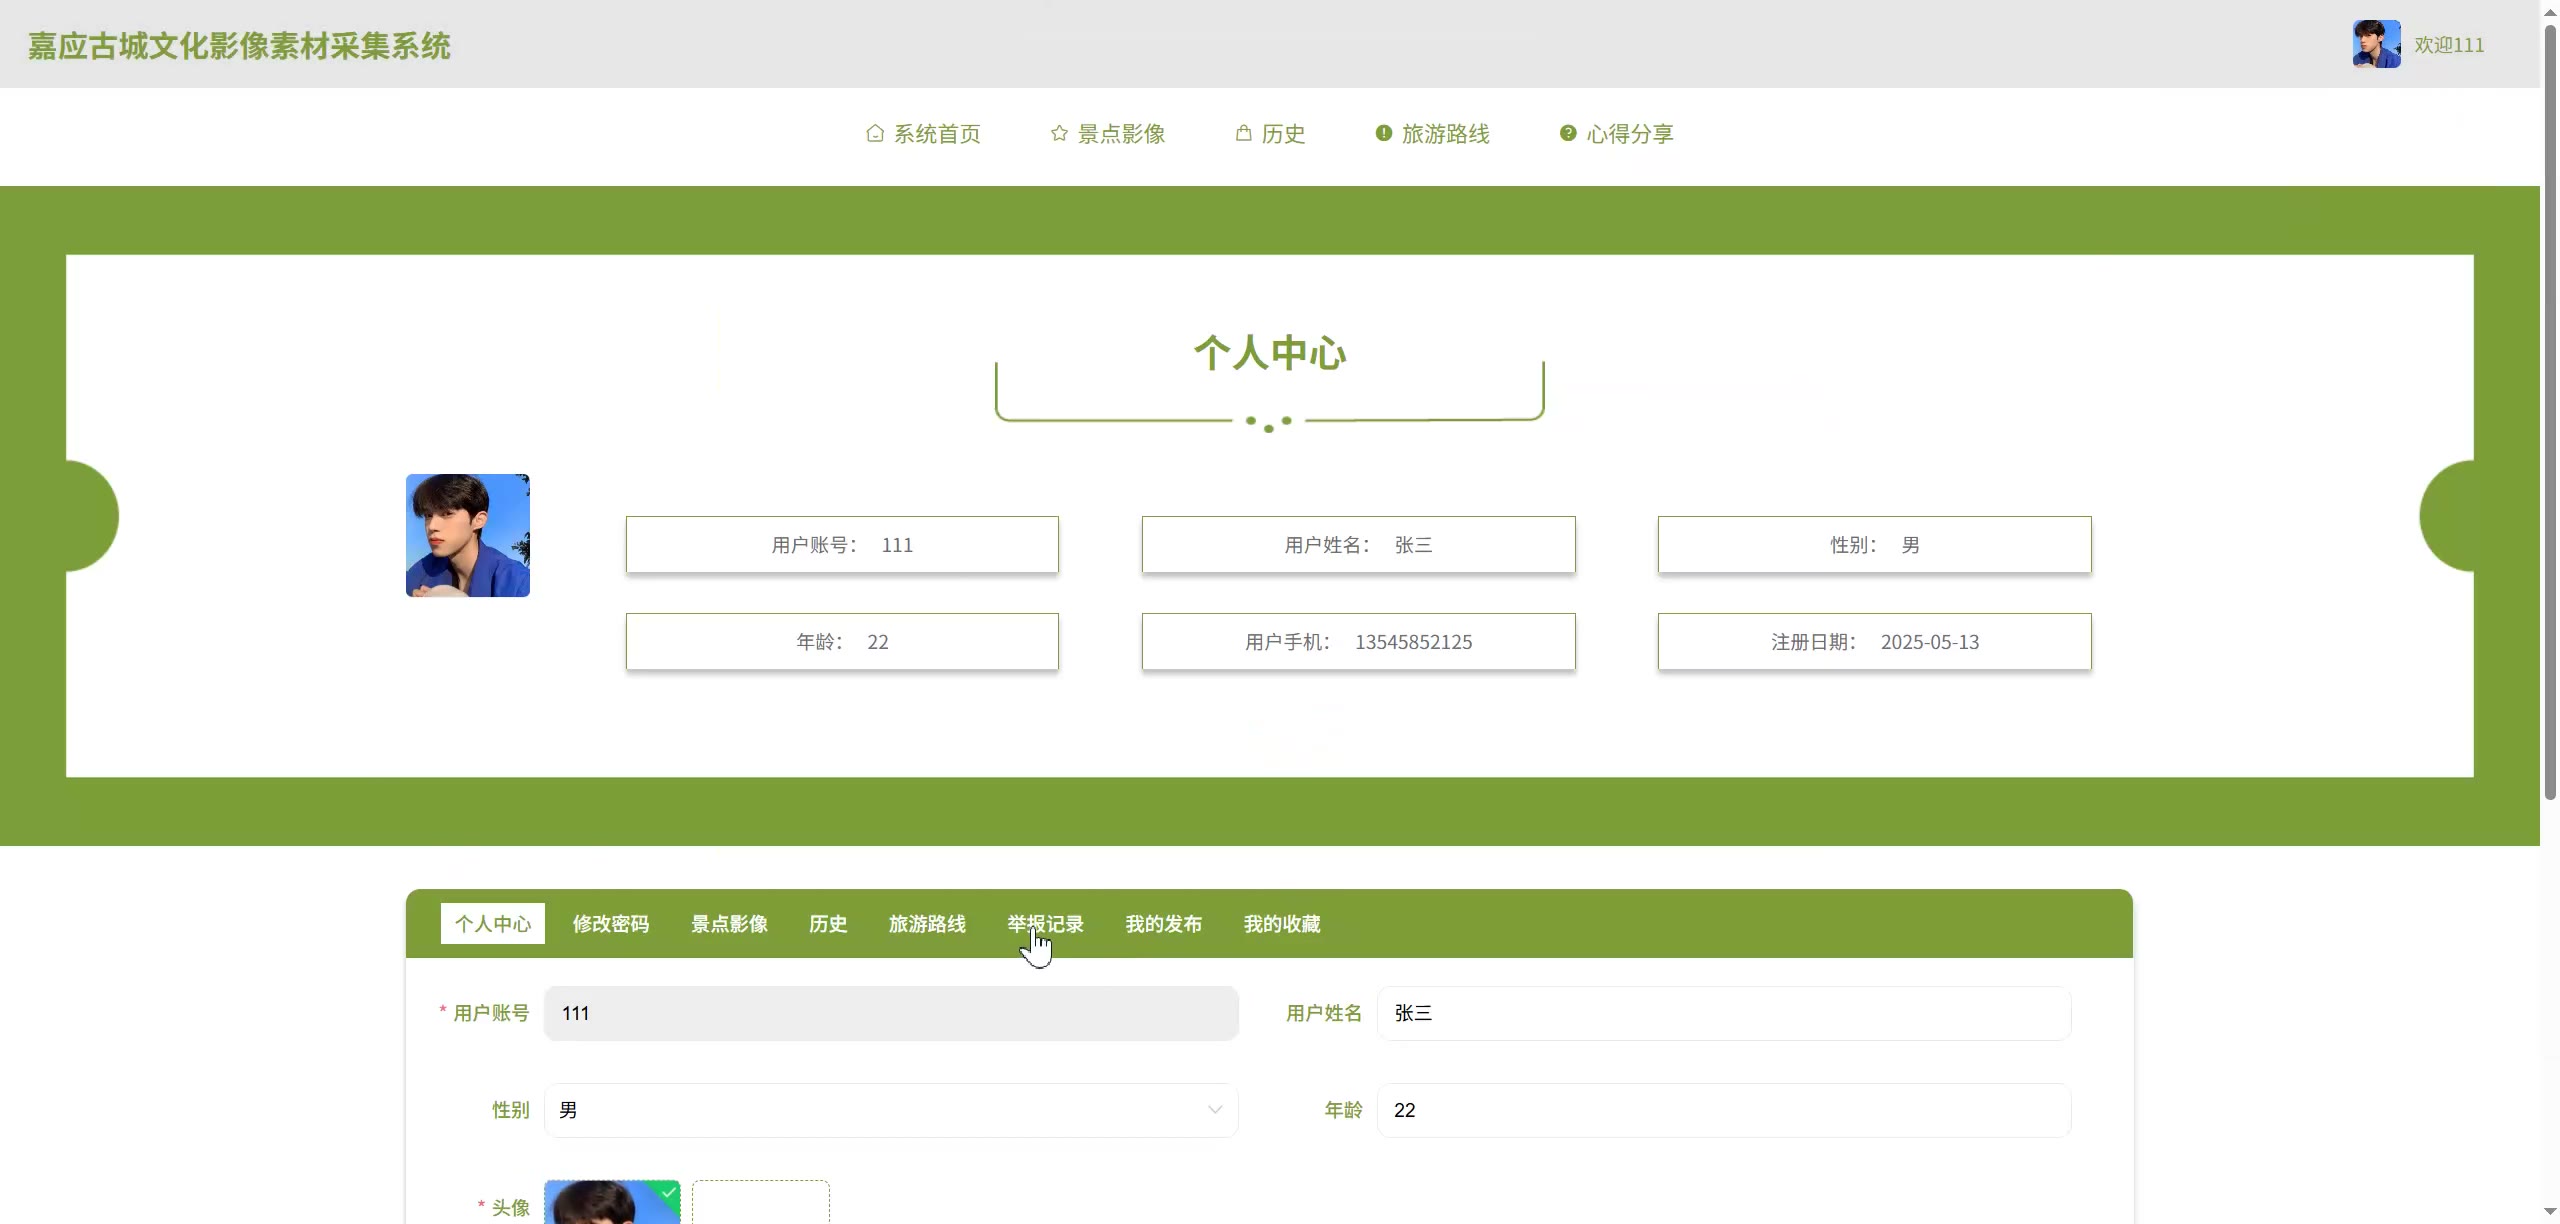The width and height of the screenshot is (2560, 1224).
Task: Click the bag icon beside 历史
Action: [x=1243, y=133]
